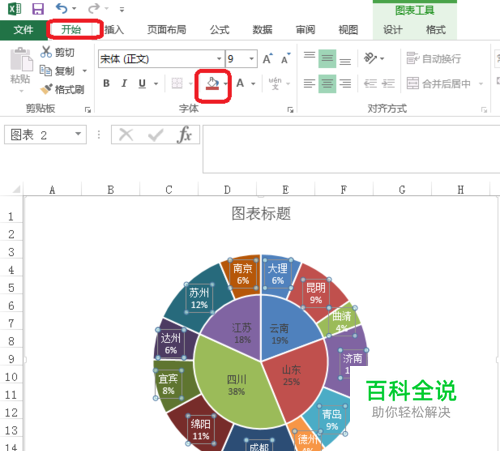The height and width of the screenshot is (451, 500).
Task: Decrease the indent level
Action: coord(370,83)
